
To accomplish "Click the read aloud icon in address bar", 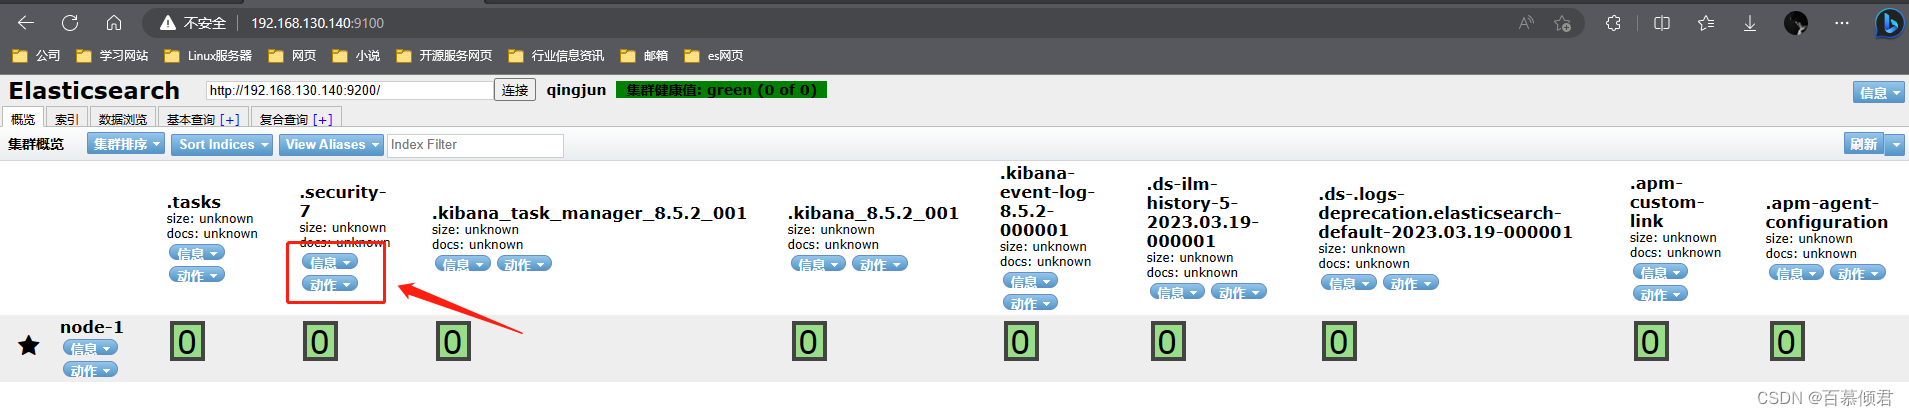I will (x=1526, y=23).
